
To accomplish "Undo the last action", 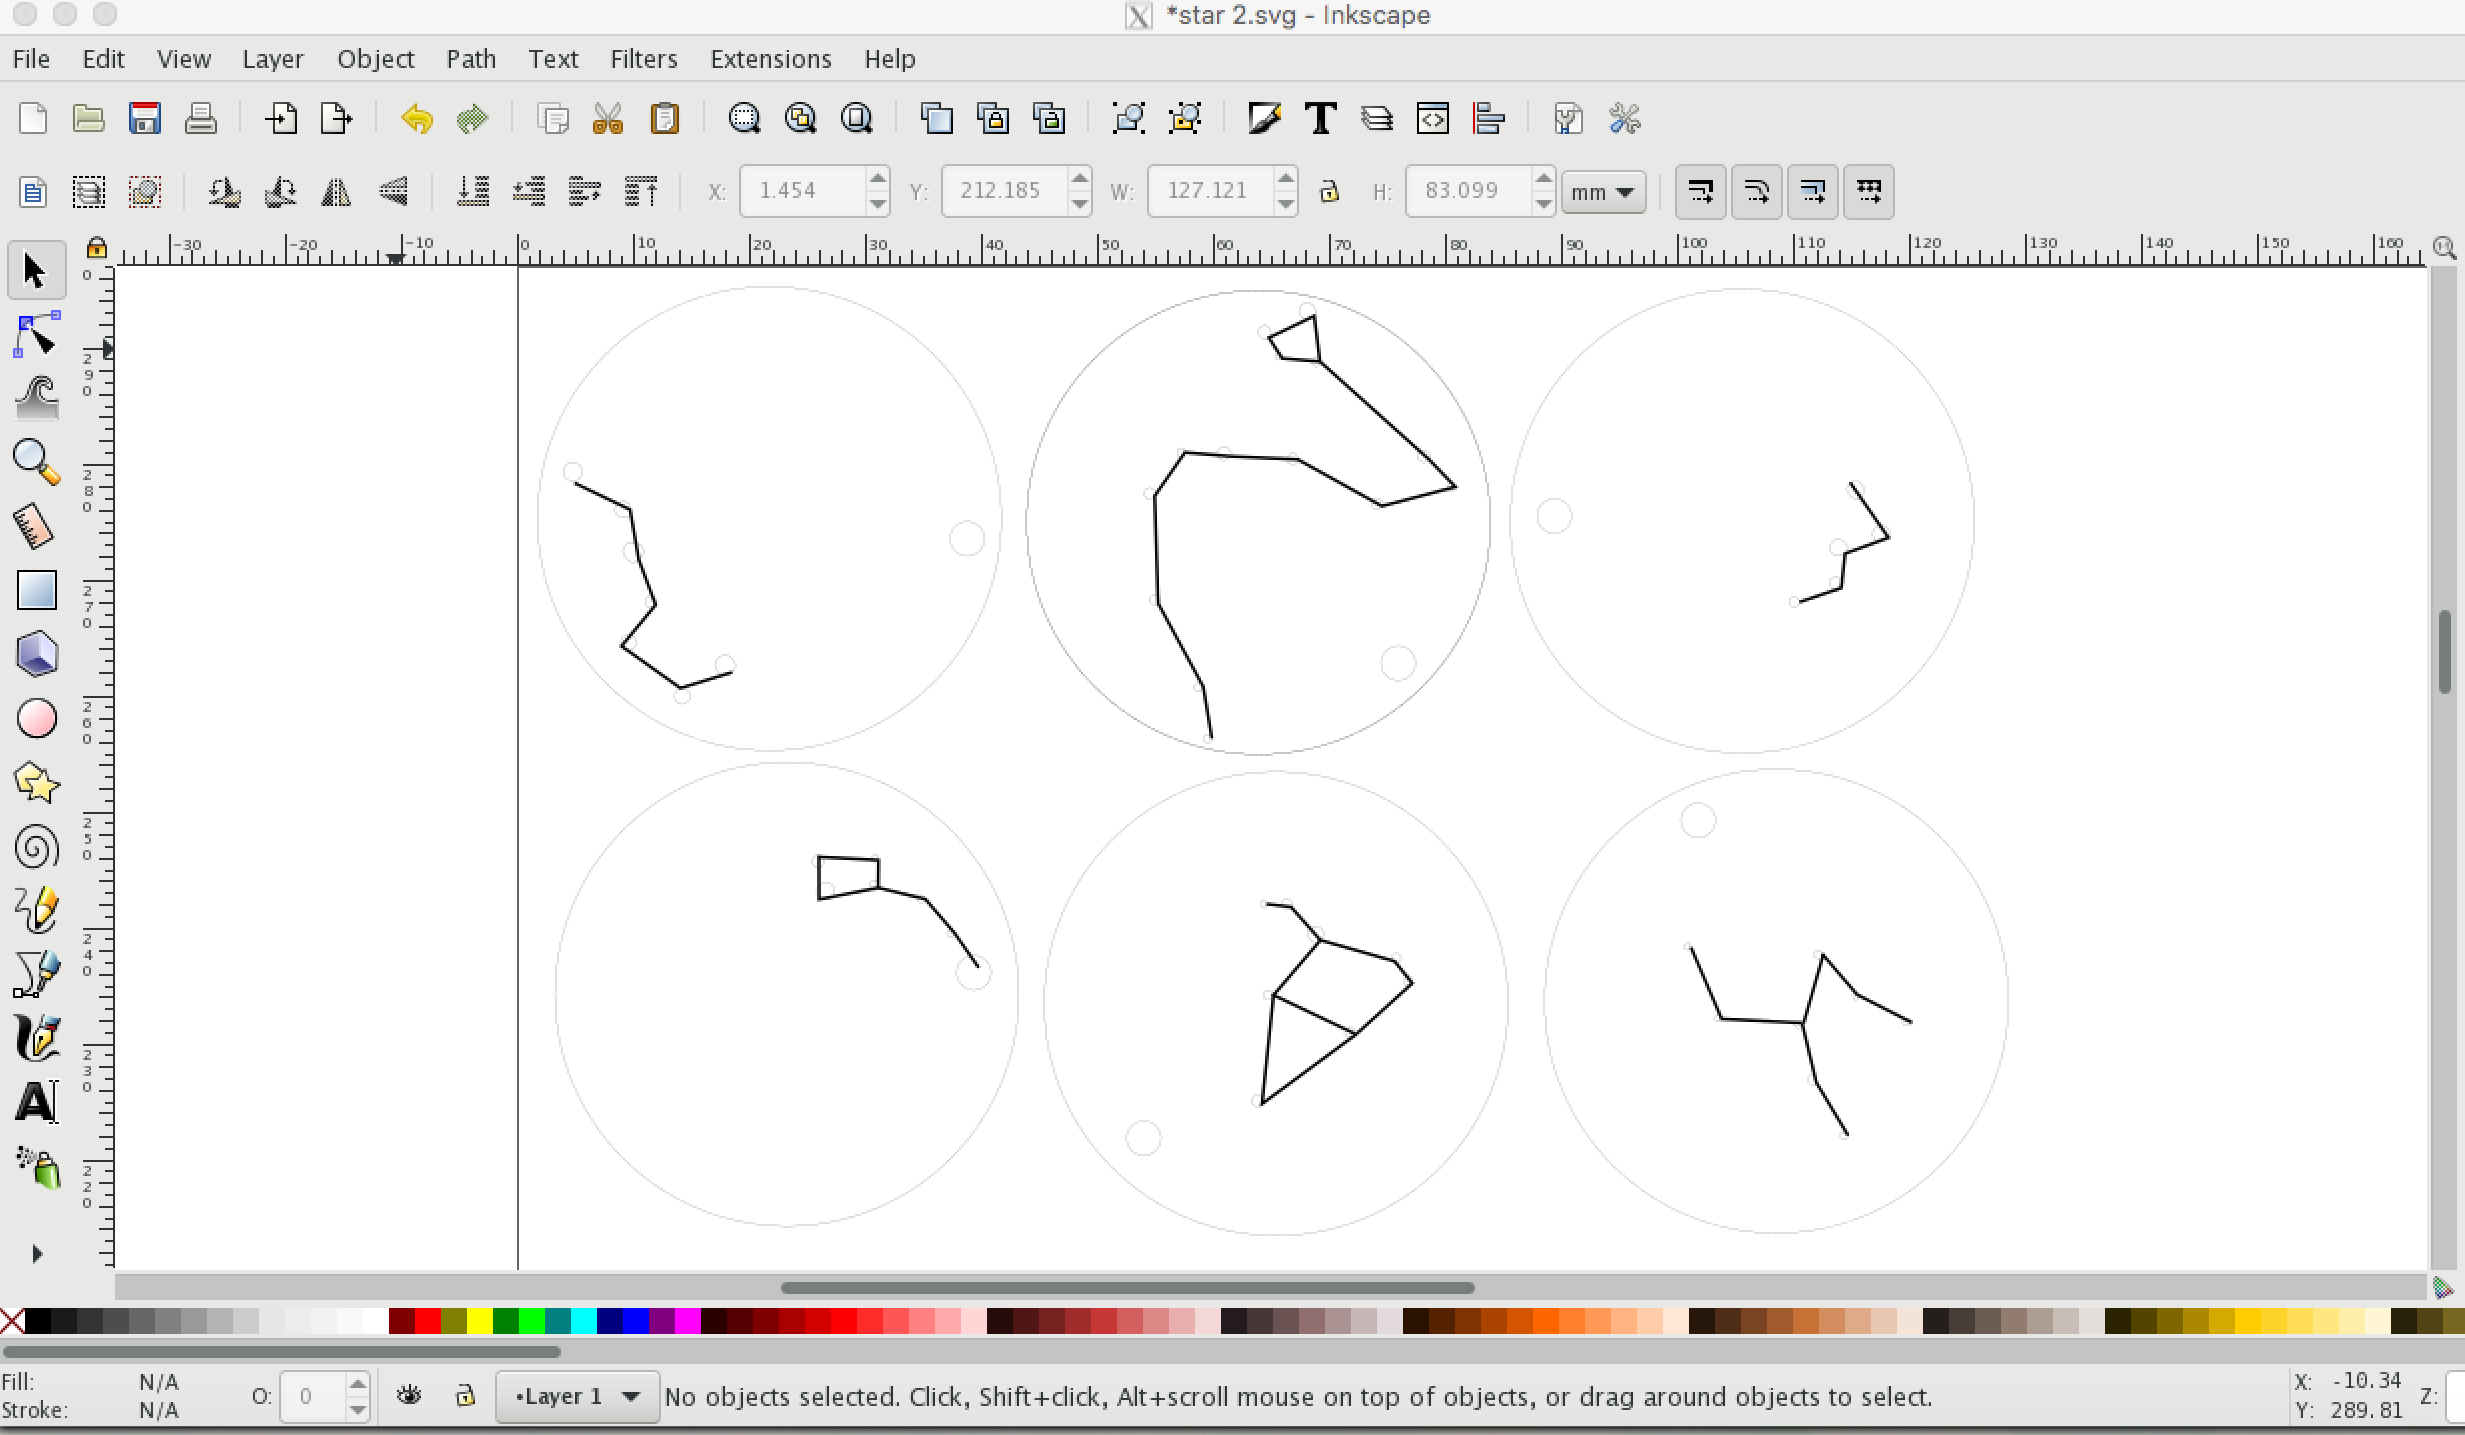I will (x=417, y=118).
